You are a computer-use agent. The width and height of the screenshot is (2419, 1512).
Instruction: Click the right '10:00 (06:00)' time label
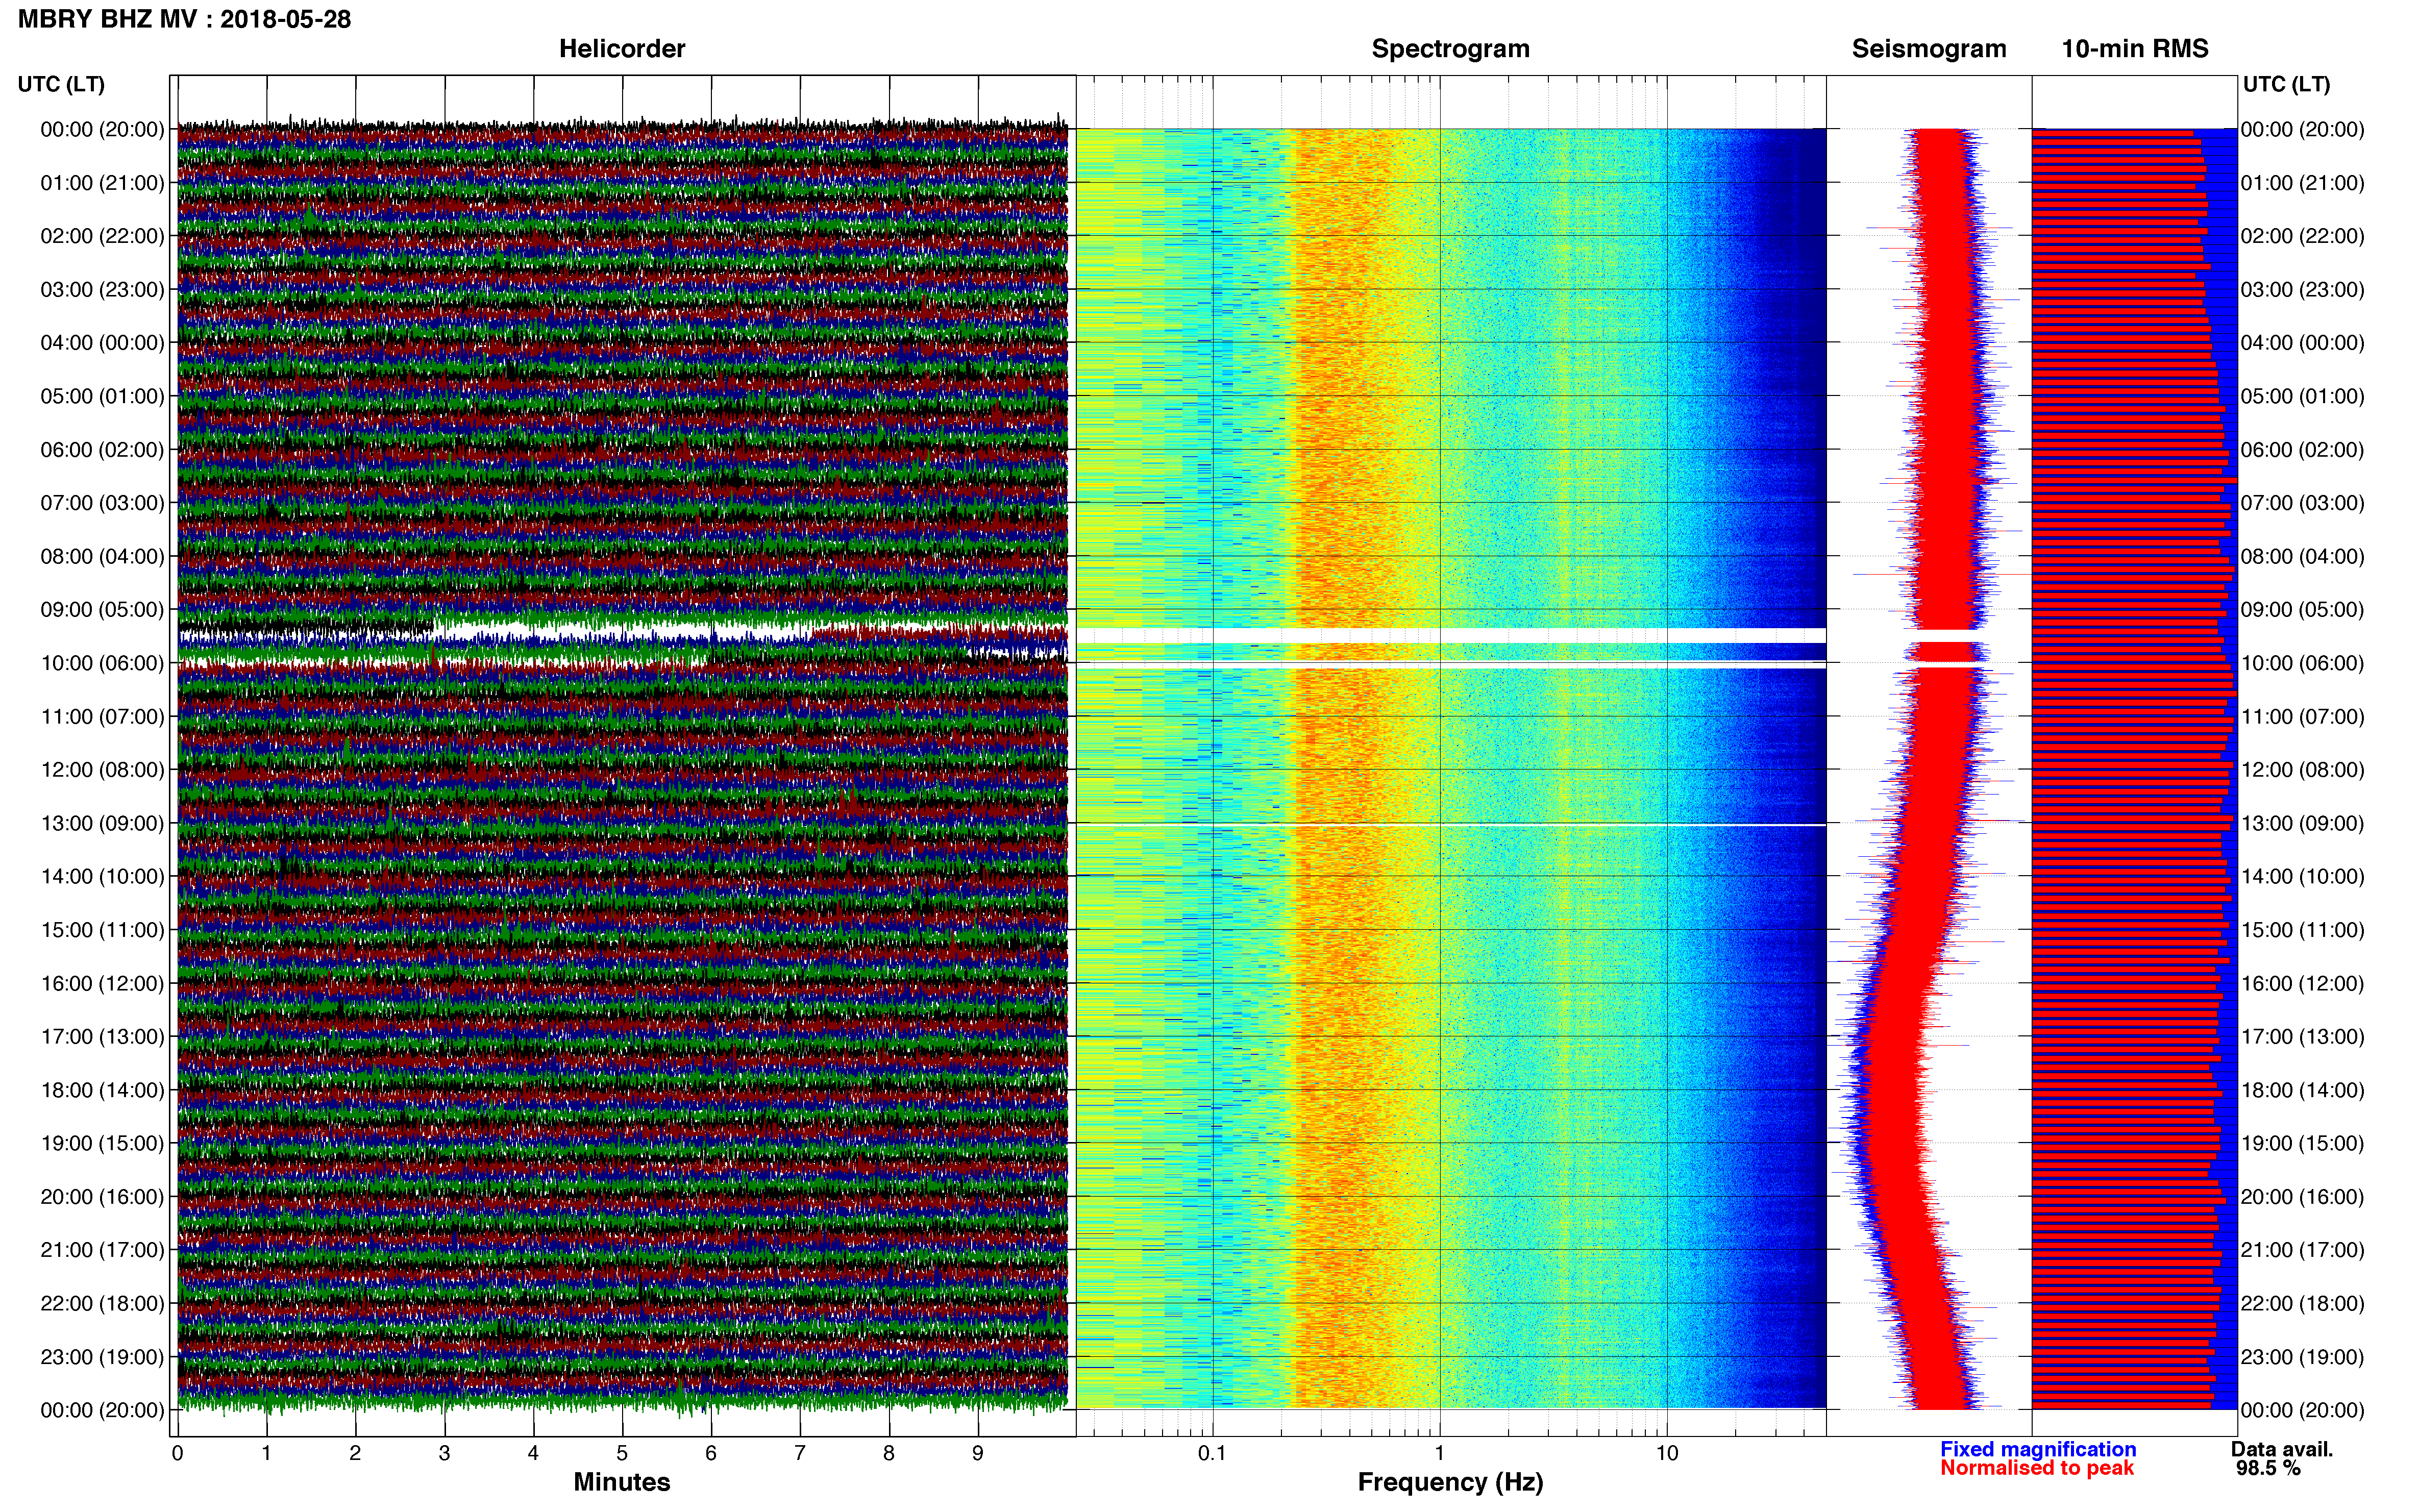[2303, 663]
